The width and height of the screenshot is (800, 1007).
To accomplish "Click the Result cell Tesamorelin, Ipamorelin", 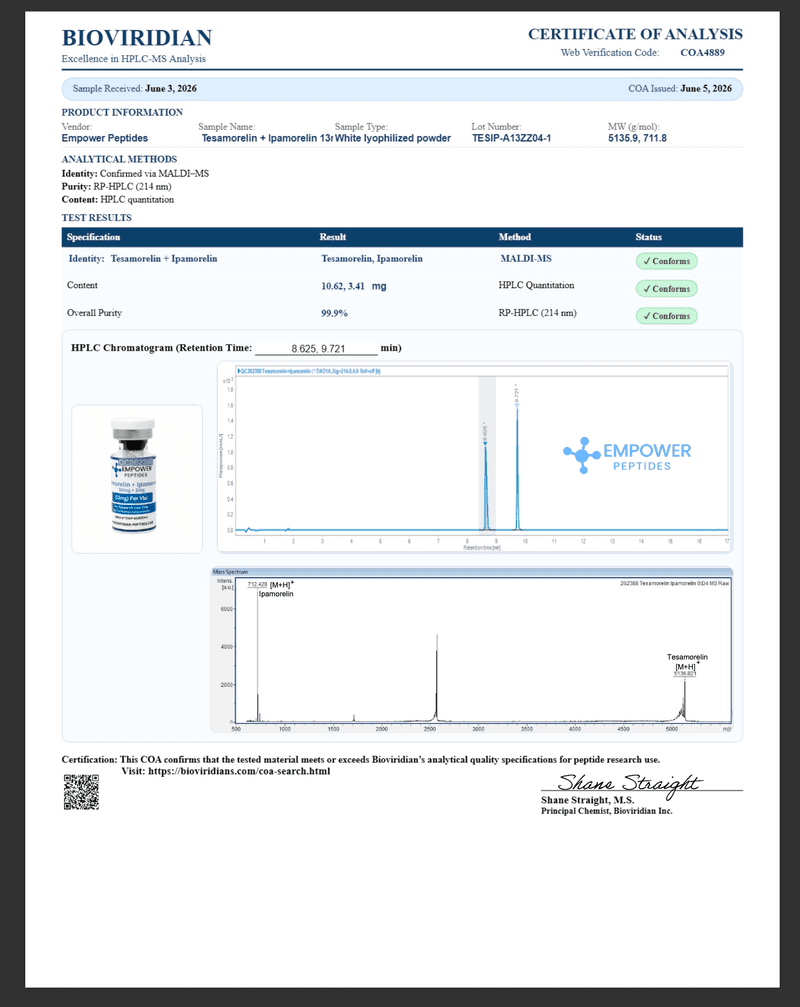I will click(372, 259).
